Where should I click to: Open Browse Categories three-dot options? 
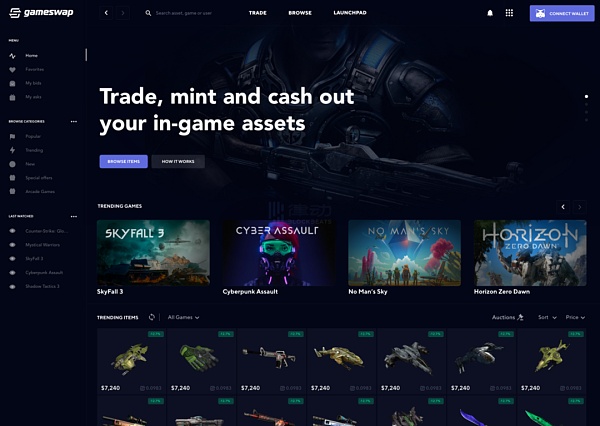click(74, 121)
